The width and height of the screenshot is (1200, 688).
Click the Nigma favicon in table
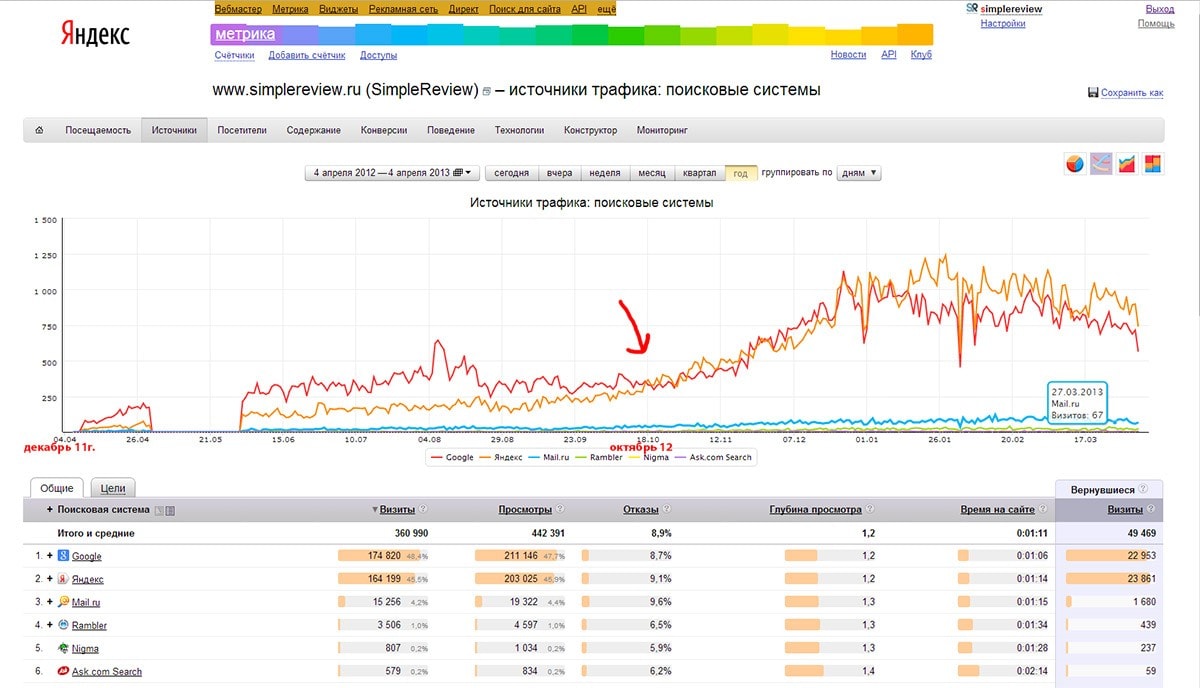tap(63, 648)
